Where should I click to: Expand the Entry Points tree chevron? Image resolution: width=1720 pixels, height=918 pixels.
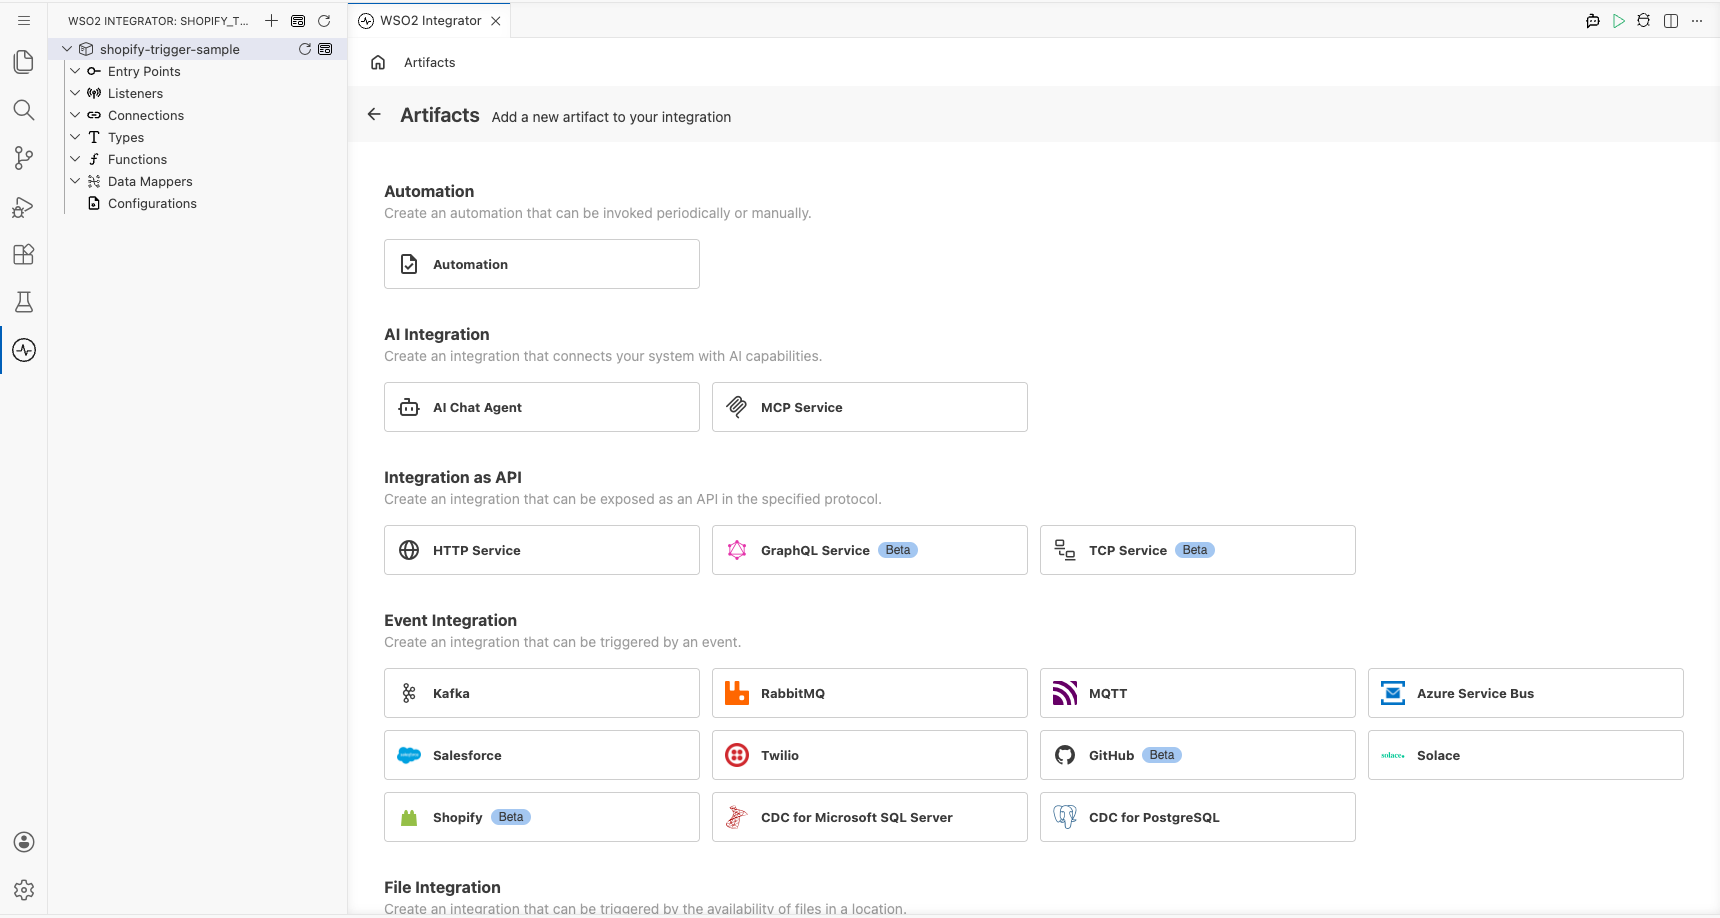click(75, 71)
